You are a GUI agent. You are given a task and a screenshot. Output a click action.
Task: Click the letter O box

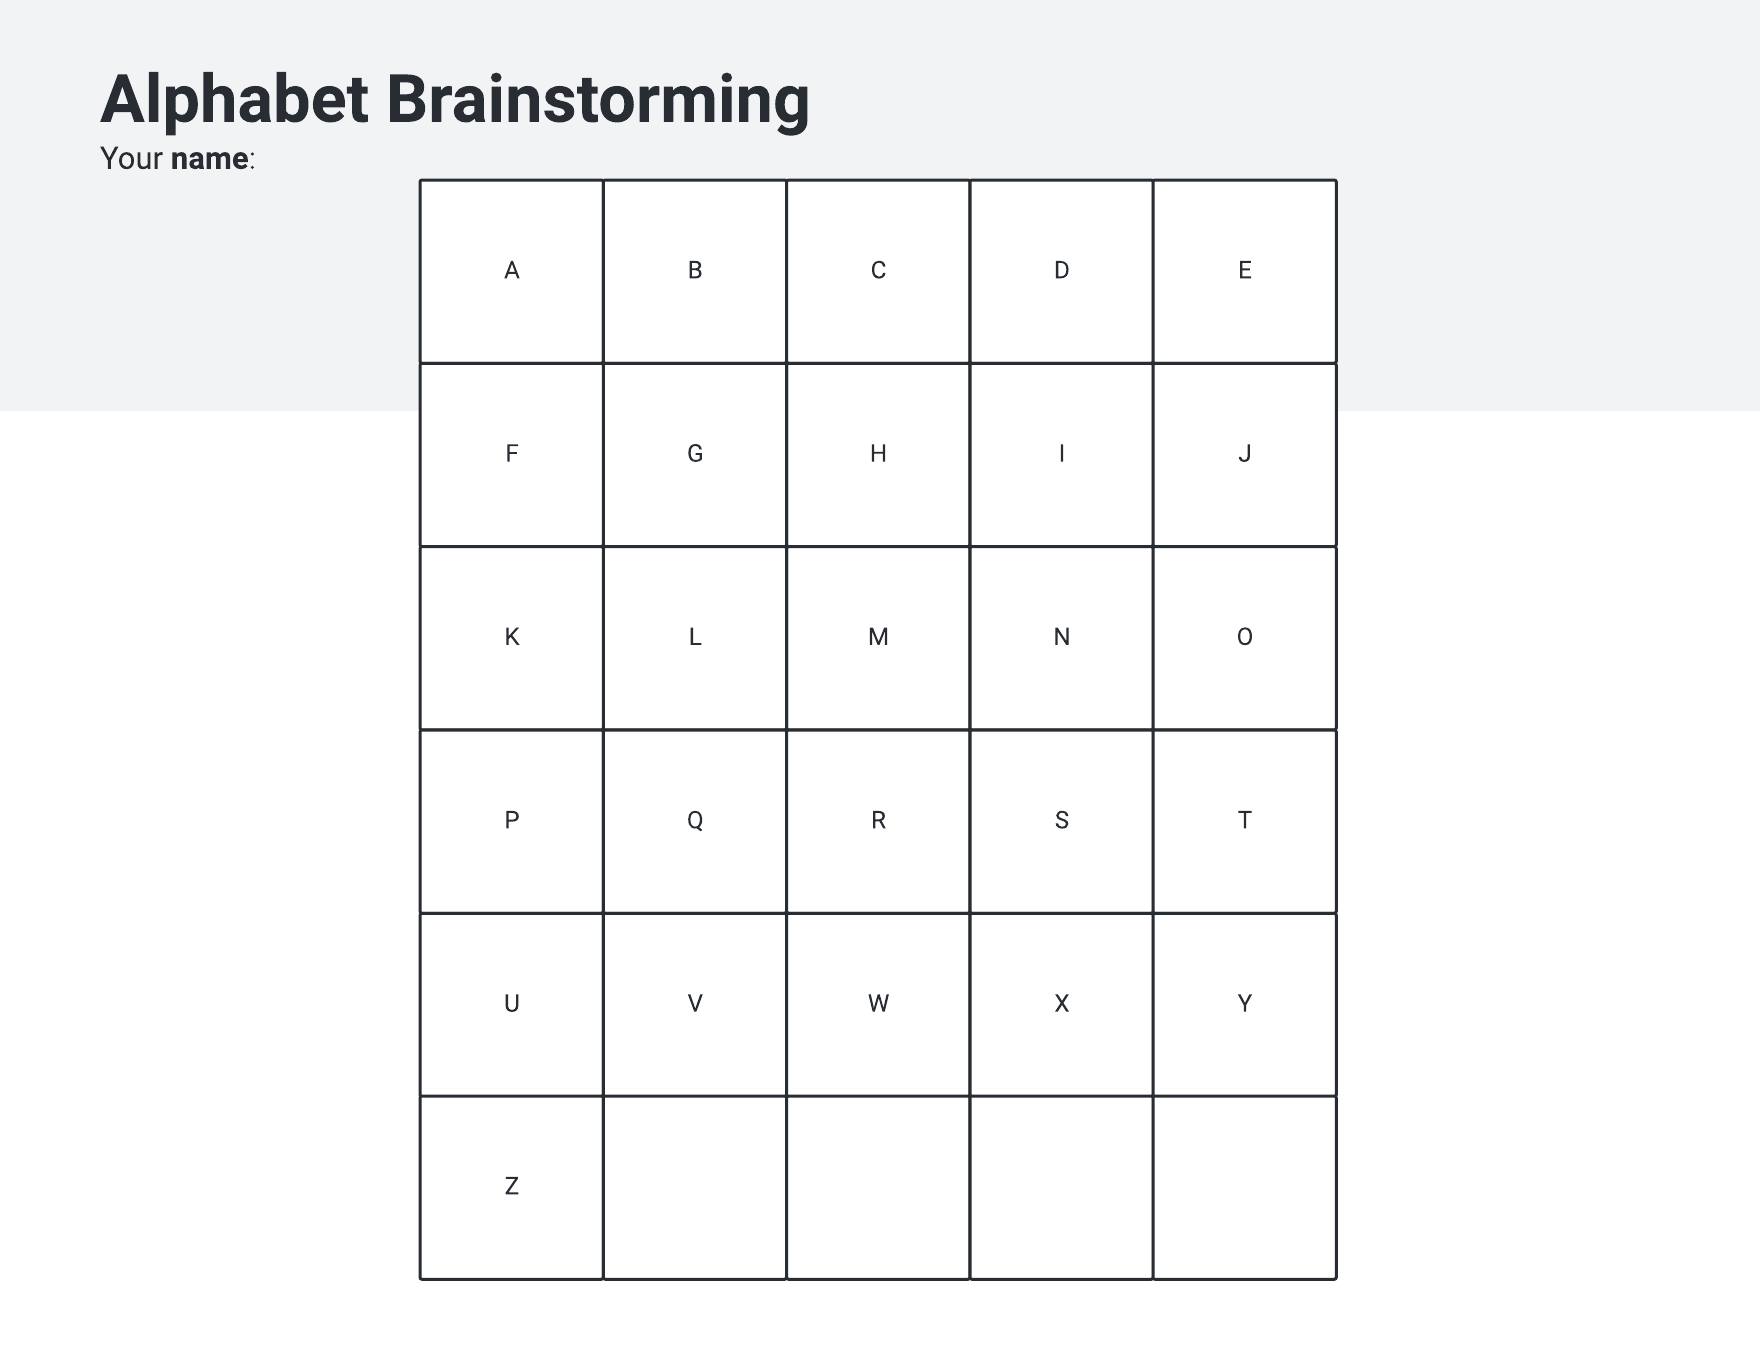click(x=1244, y=638)
